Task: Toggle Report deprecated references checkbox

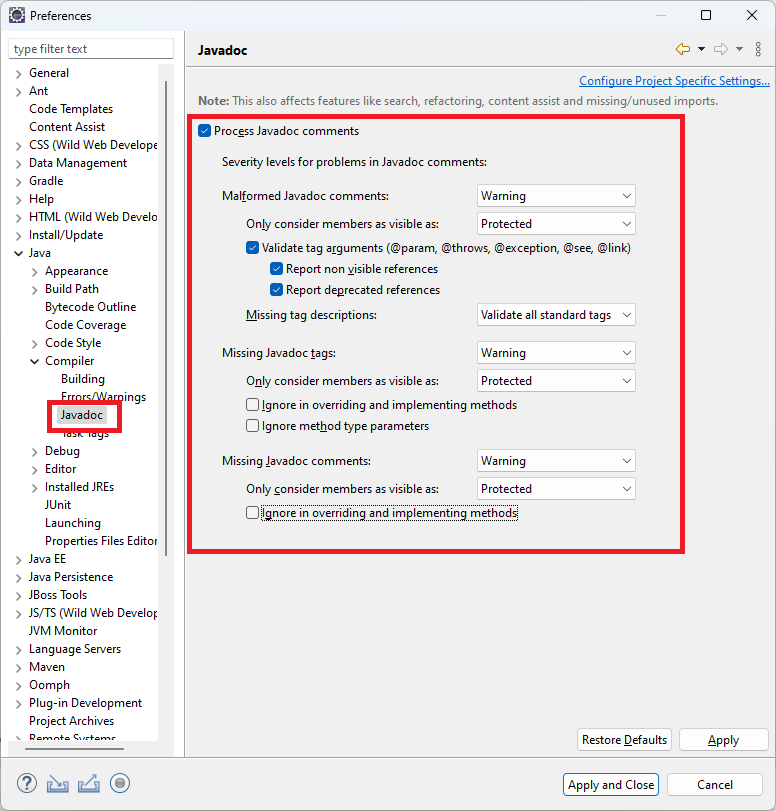Action: point(277,290)
